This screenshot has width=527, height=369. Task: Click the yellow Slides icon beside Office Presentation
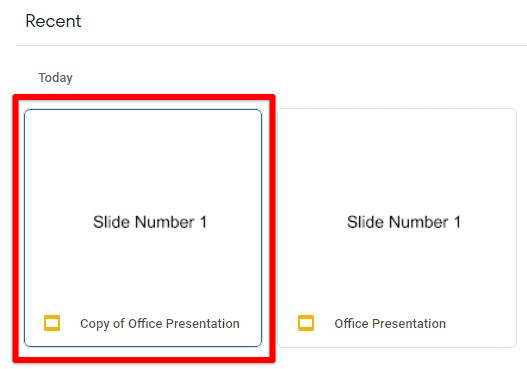tap(306, 323)
